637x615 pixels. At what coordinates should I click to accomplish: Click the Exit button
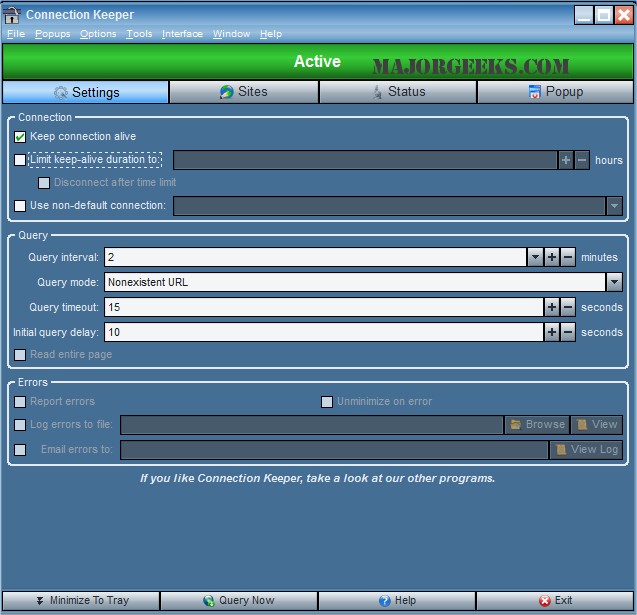coord(555,600)
